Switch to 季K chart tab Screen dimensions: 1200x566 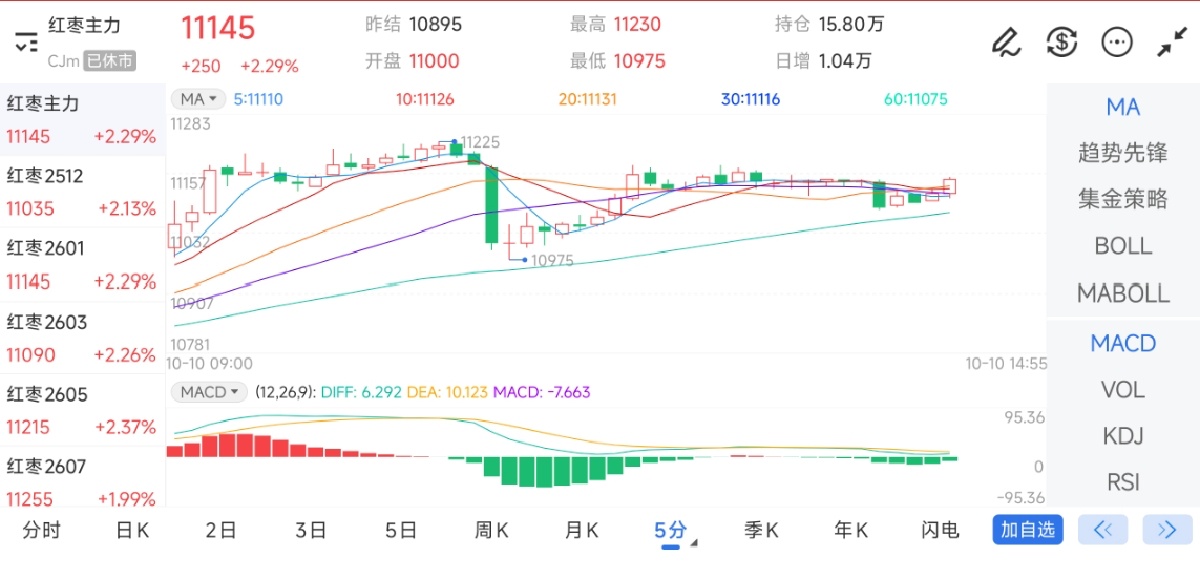coord(761,530)
